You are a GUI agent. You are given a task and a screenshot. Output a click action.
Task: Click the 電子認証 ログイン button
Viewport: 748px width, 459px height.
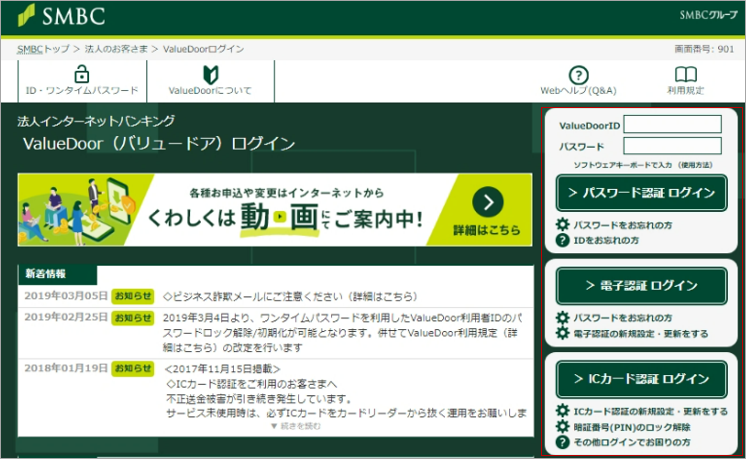pos(641,286)
